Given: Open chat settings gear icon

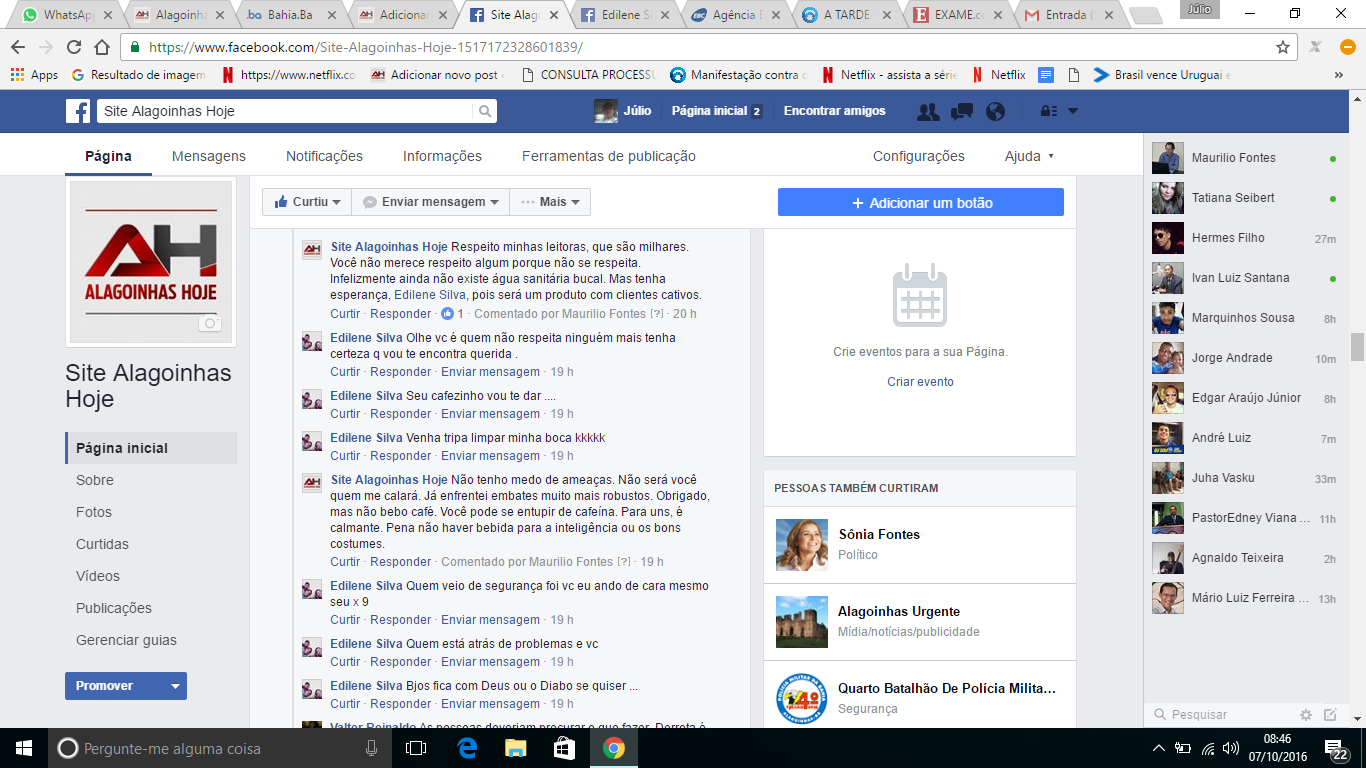Looking at the screenshot, I should coord(1305,715).
